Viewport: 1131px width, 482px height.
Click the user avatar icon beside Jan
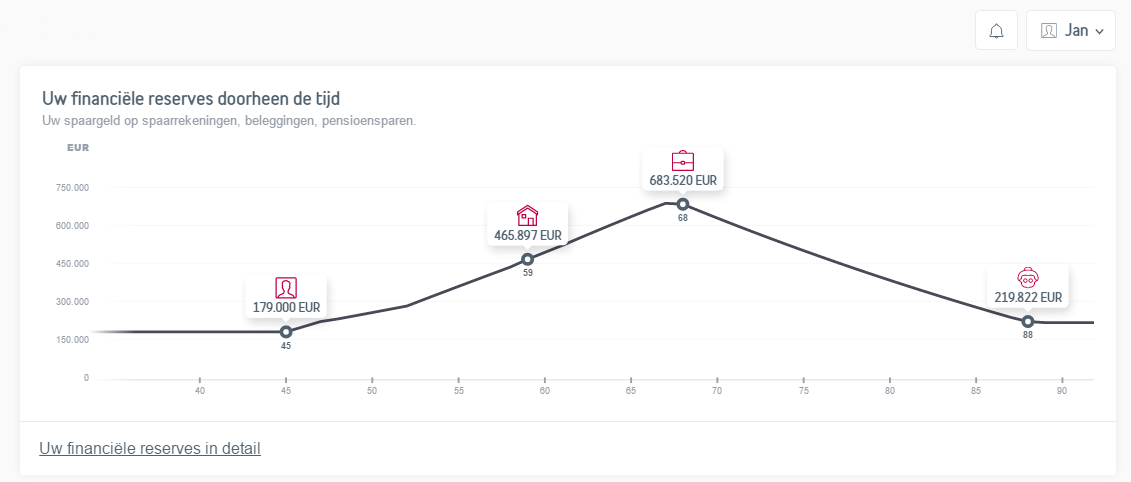pyautogui.click(x=1049, y=31)
